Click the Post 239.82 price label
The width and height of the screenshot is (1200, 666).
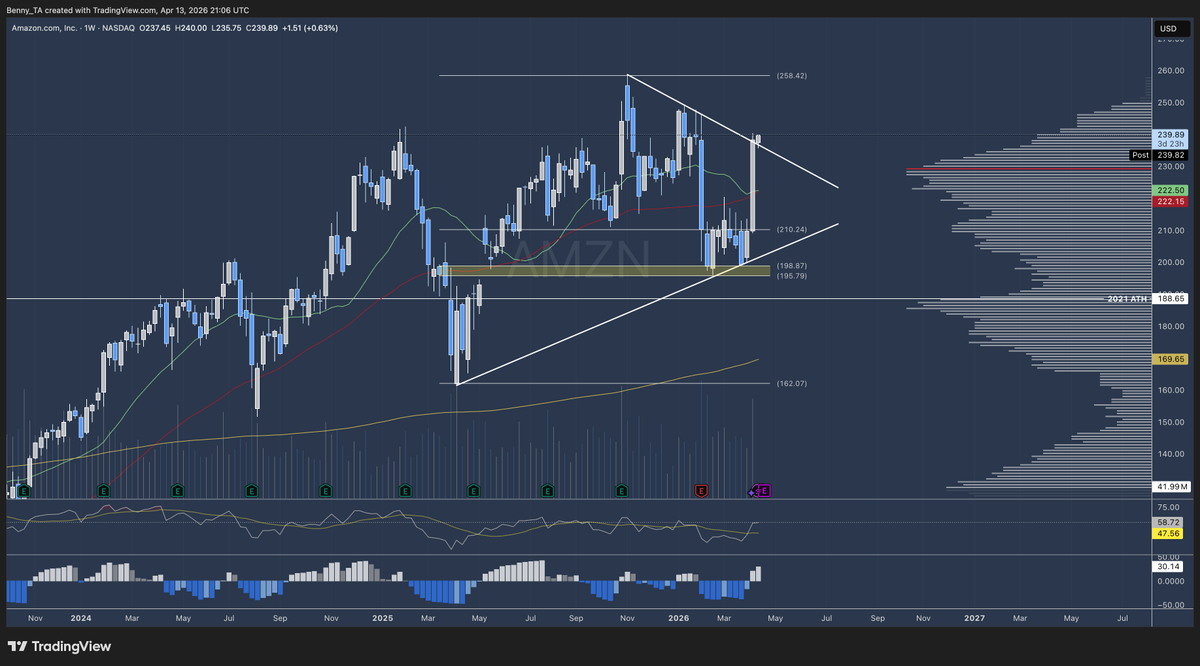[x=1159, y=155]
